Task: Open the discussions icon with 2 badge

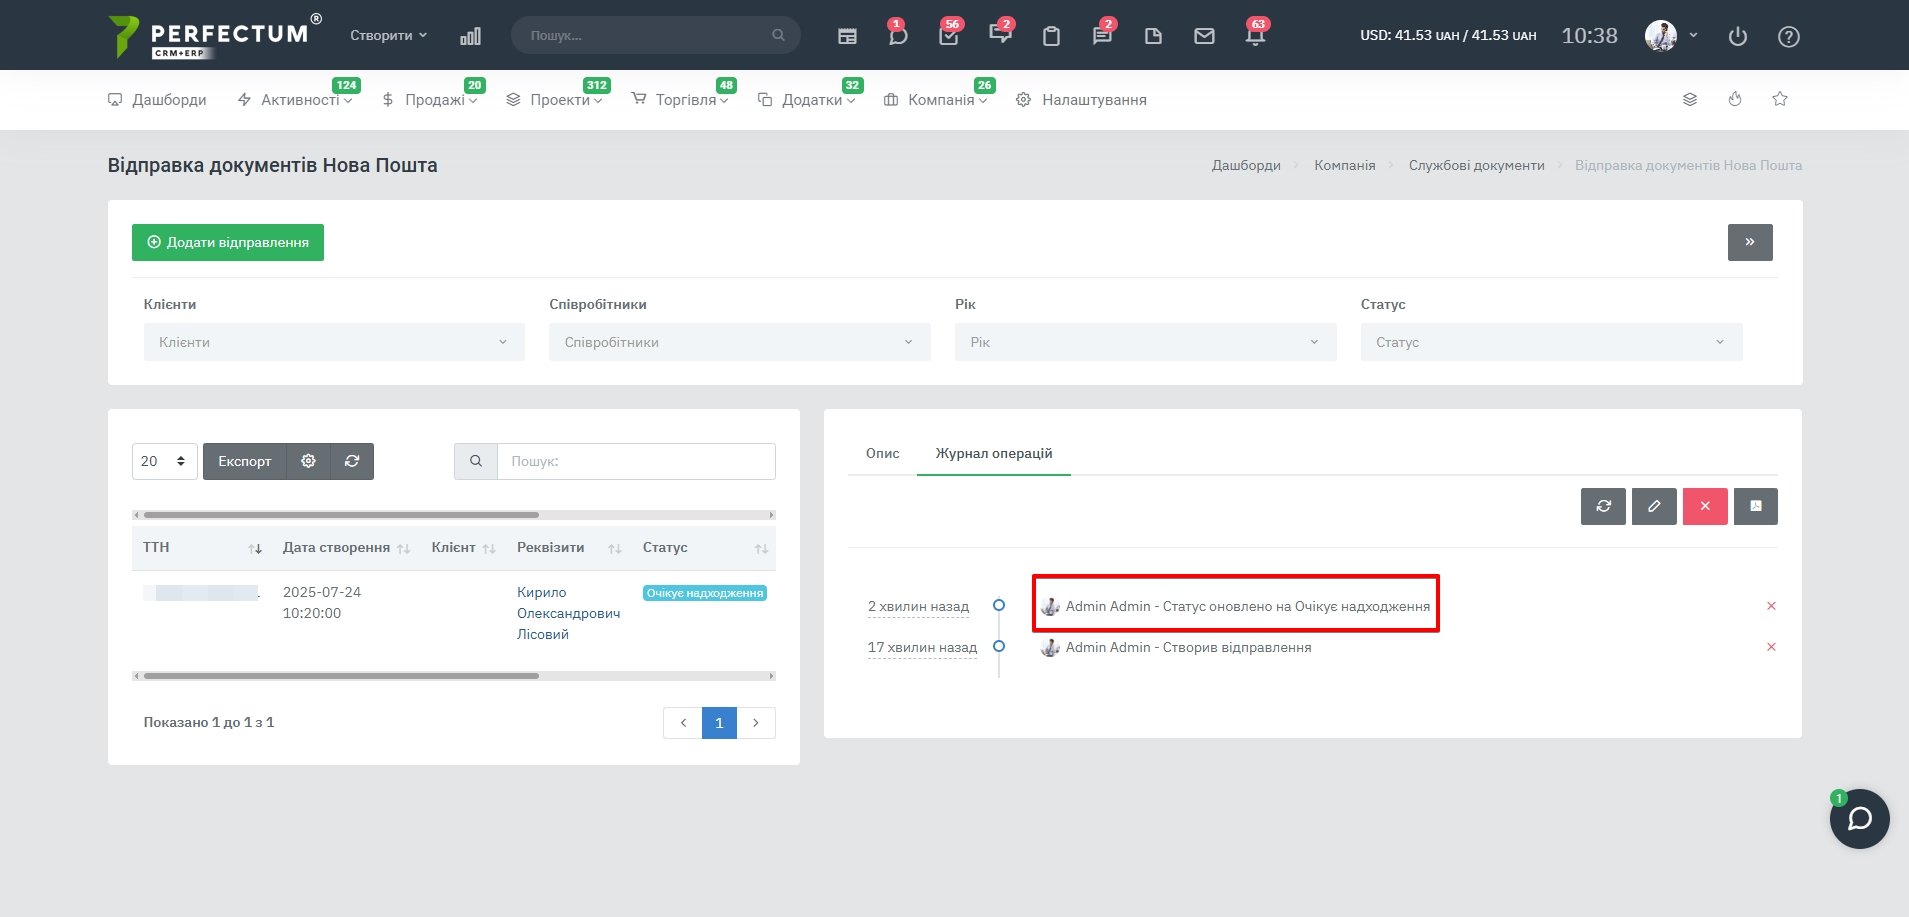Action: 1000,36
